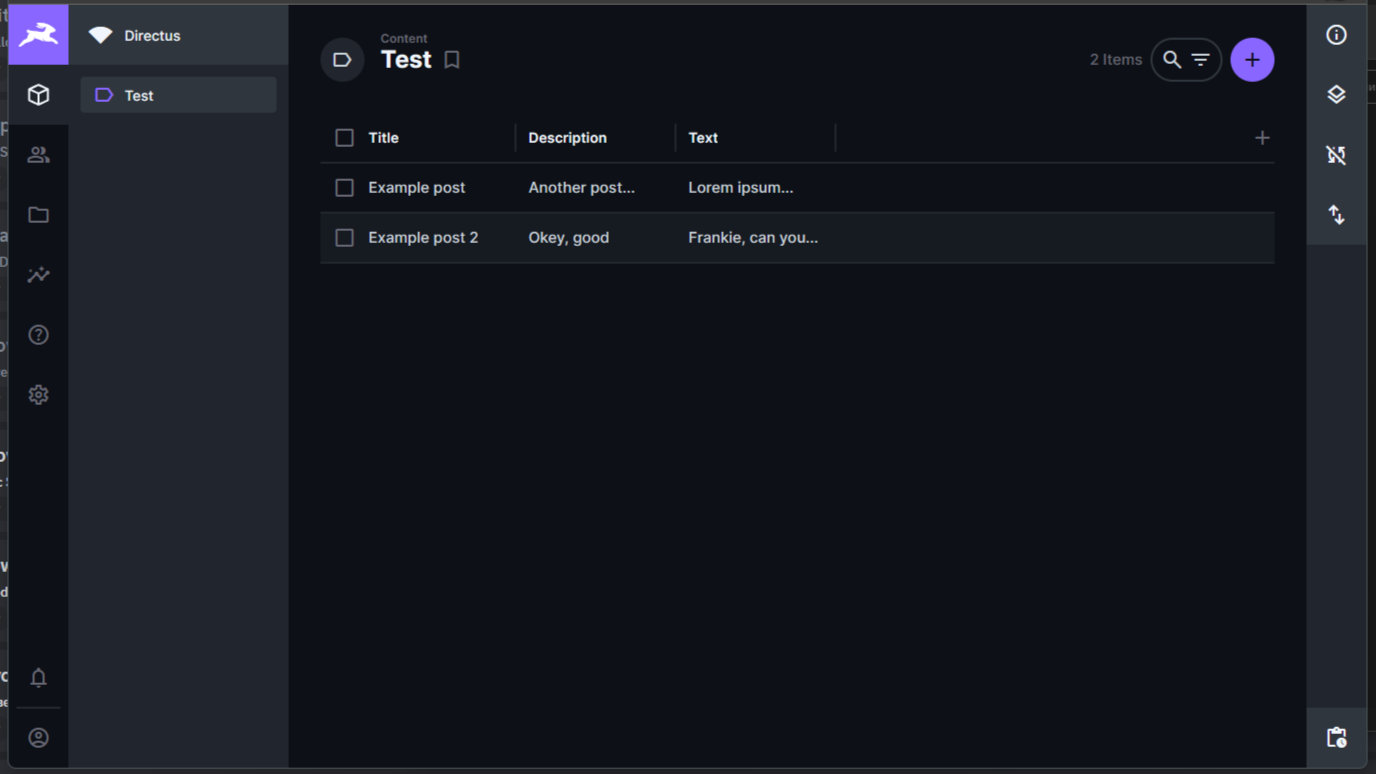Open the User Directory
The image size is (1376, 774).
point(38,154)
